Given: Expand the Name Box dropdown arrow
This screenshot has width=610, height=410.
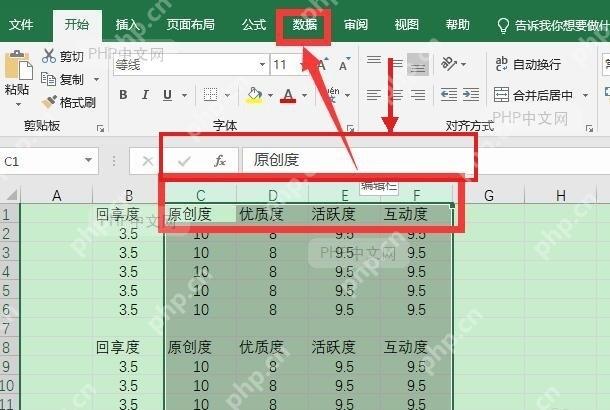Looking at the screenshot, I should tap(89, 160).
